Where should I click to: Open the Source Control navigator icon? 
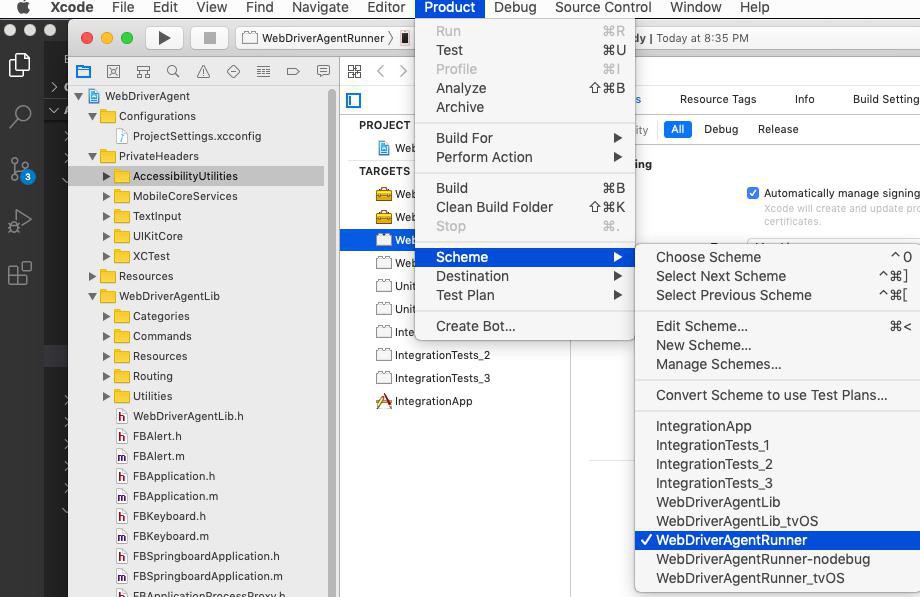pyautogui.click(x=113, y=72)
